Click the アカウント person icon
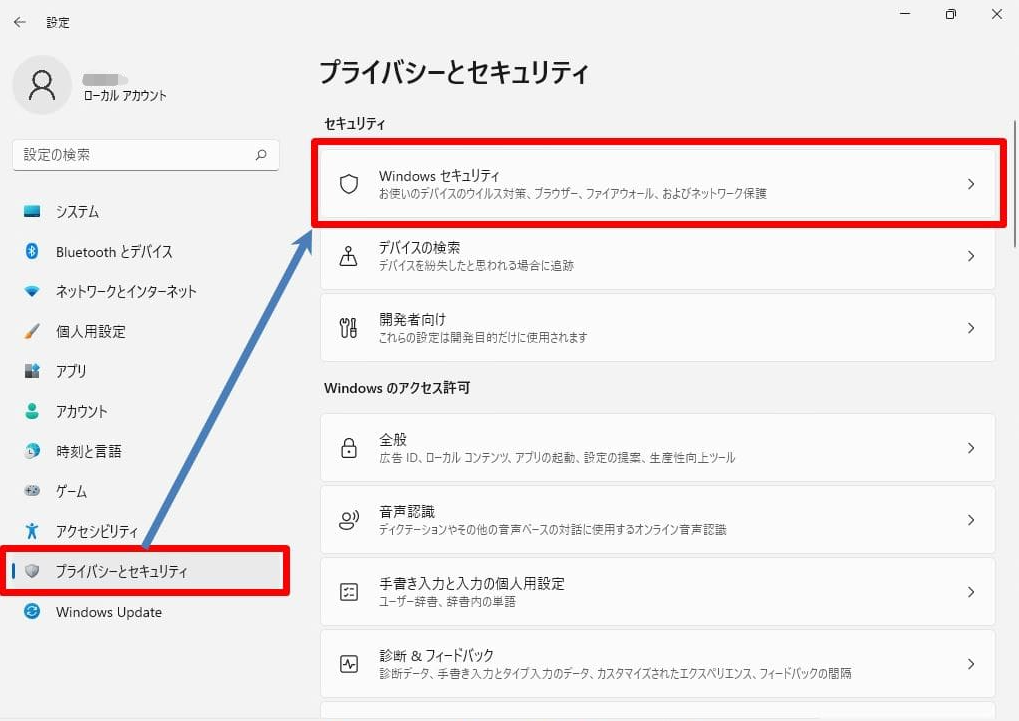The width and height of the screenshot is (1019, 721). 32,411
